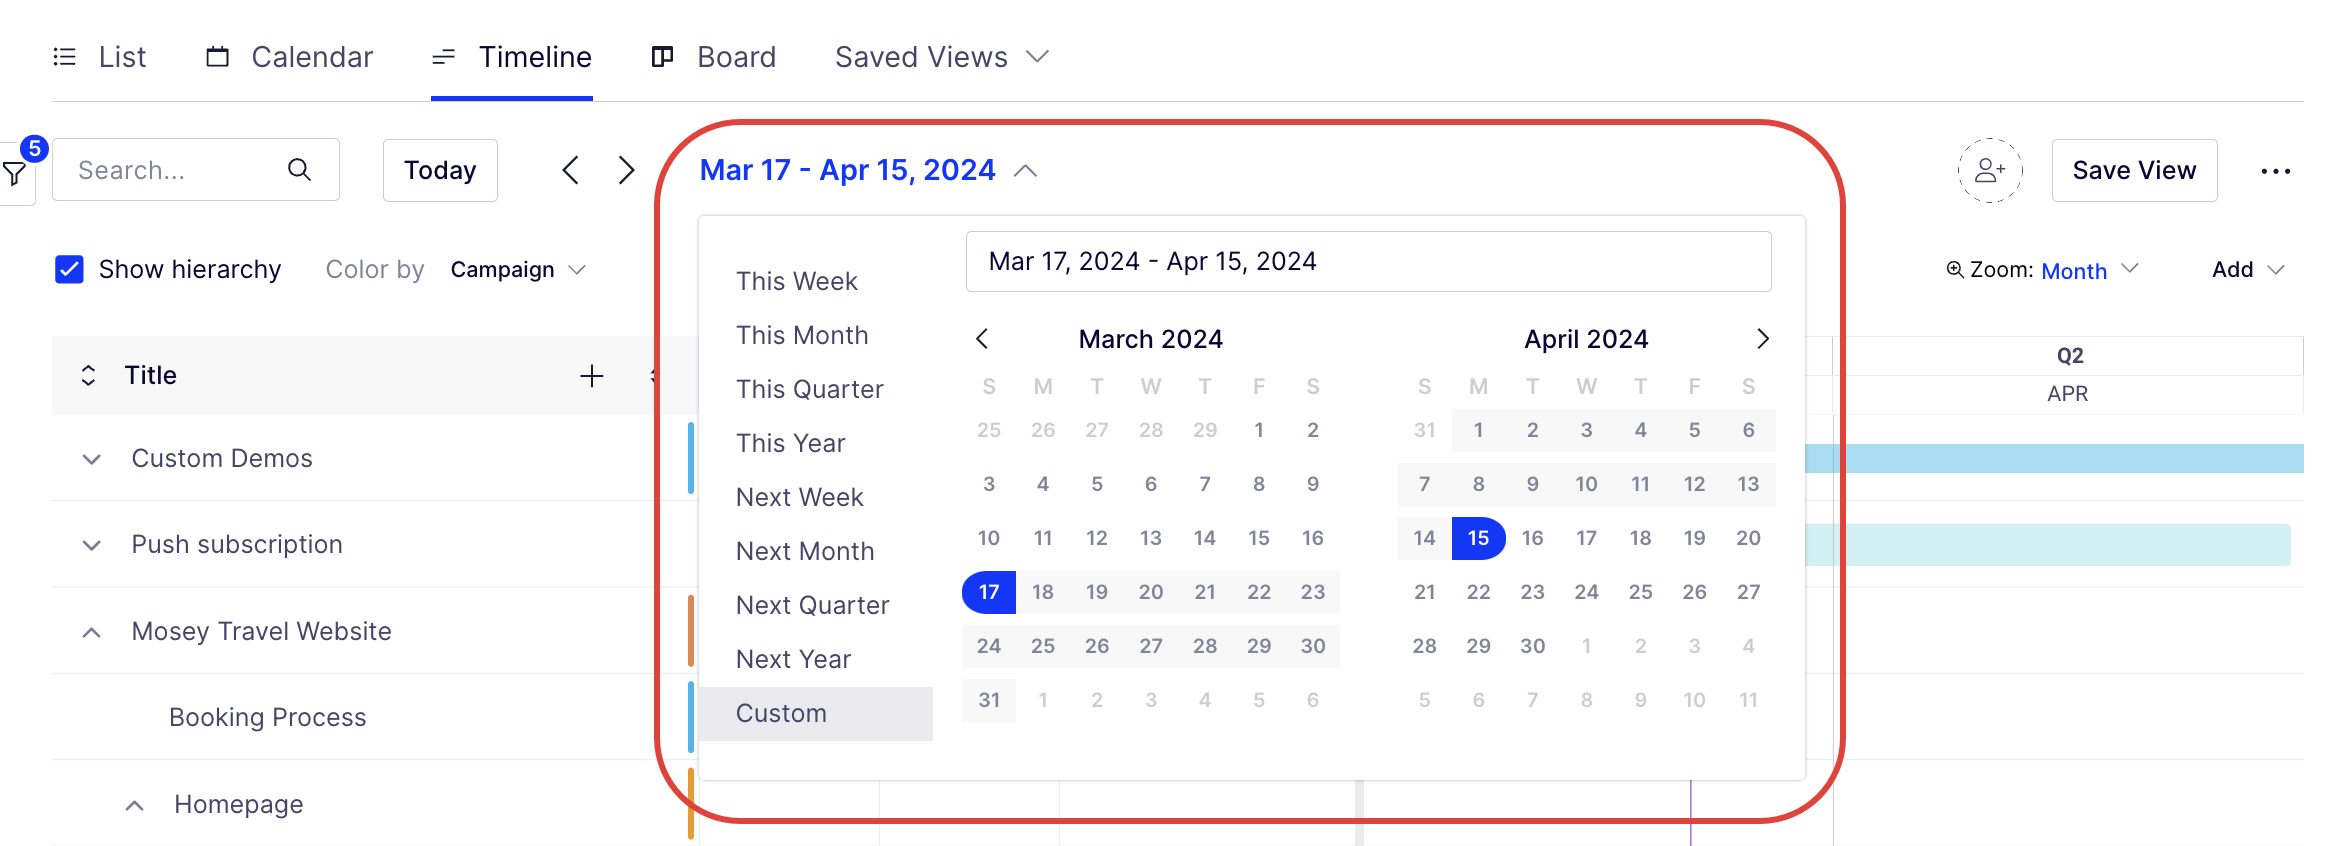The width and height of the screenshot is (2344, 846).
Task: Add a column with the plus icon
Action: 592,375
